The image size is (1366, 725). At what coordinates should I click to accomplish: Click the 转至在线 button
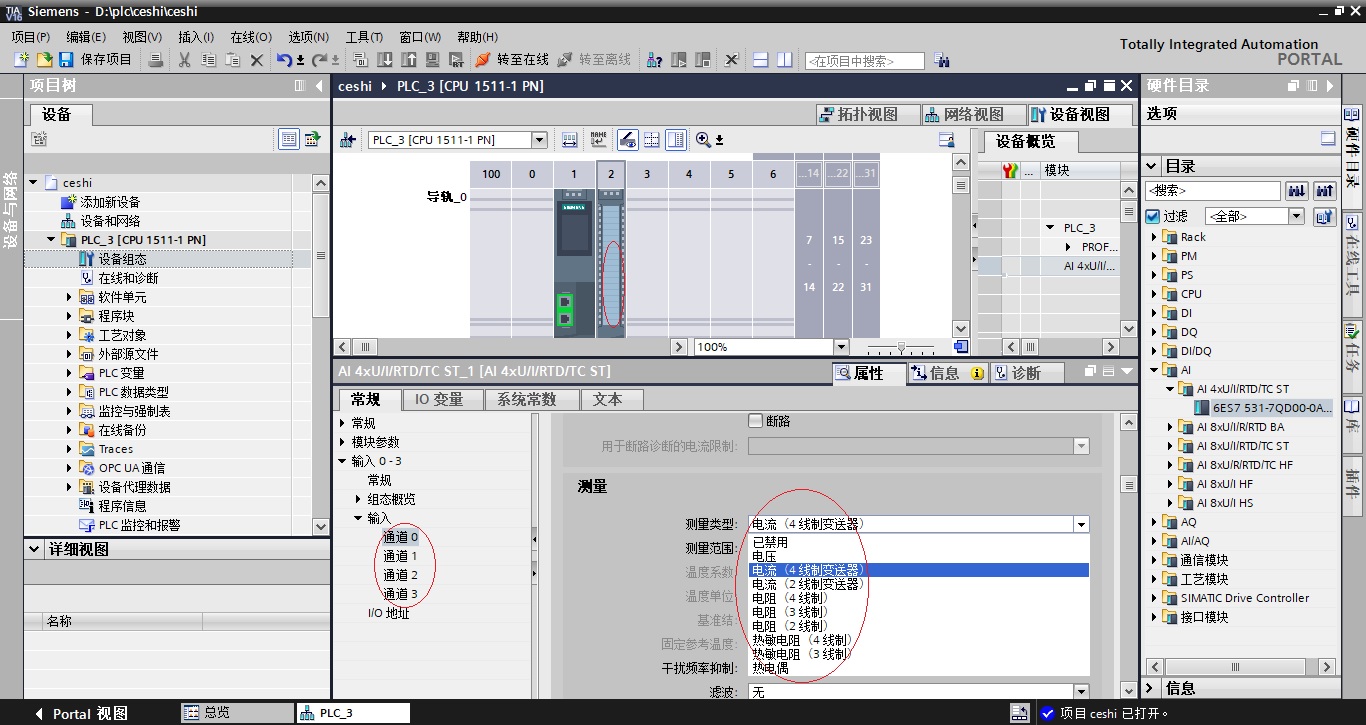(x=513, y=60)
